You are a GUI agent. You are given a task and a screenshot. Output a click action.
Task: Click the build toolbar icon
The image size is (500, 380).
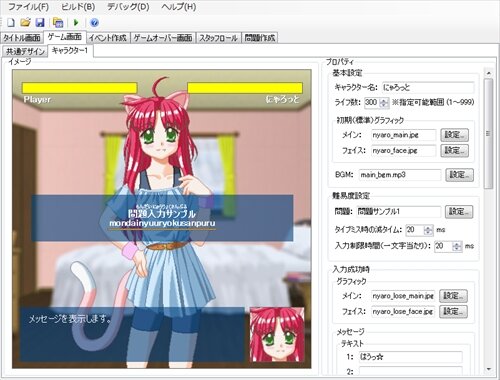(58, 23)
